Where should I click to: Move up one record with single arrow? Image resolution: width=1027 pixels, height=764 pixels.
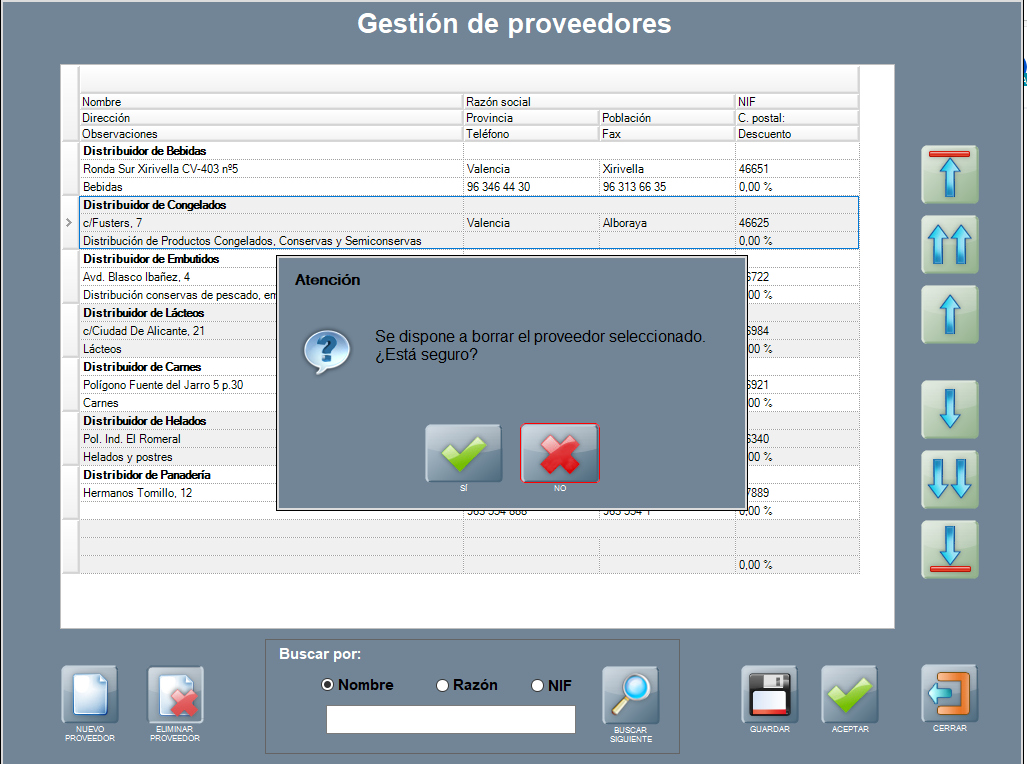tap(949, 315)
